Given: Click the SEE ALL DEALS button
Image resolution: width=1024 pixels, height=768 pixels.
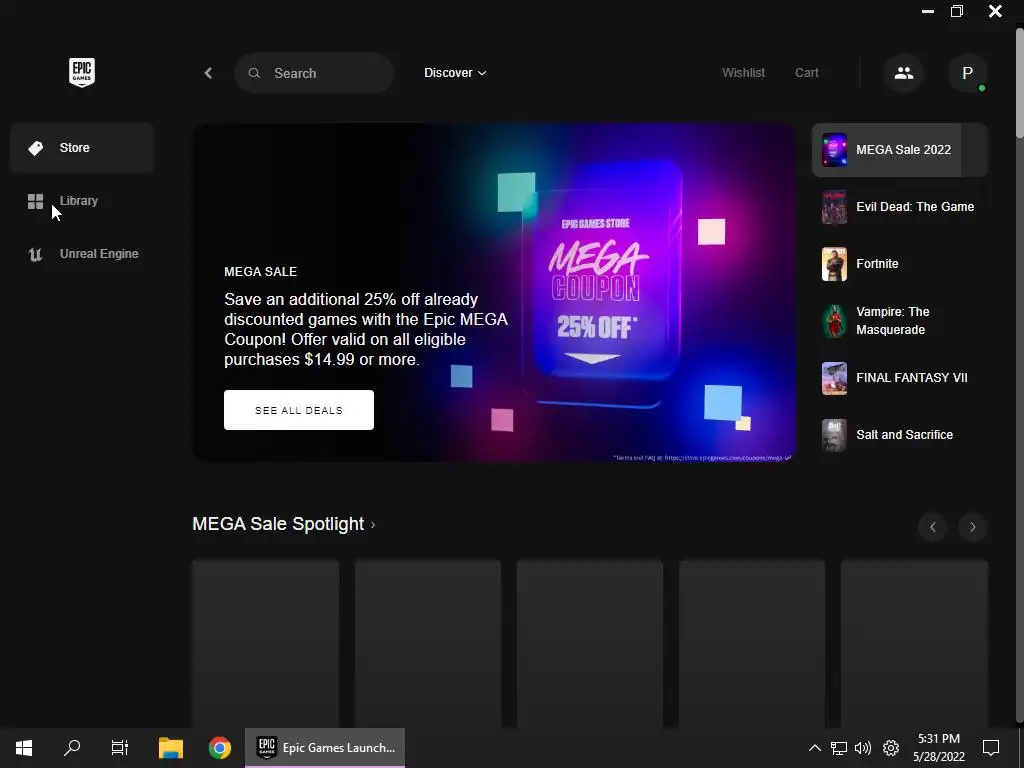Looking at the screenshot, I should point(299,410).
